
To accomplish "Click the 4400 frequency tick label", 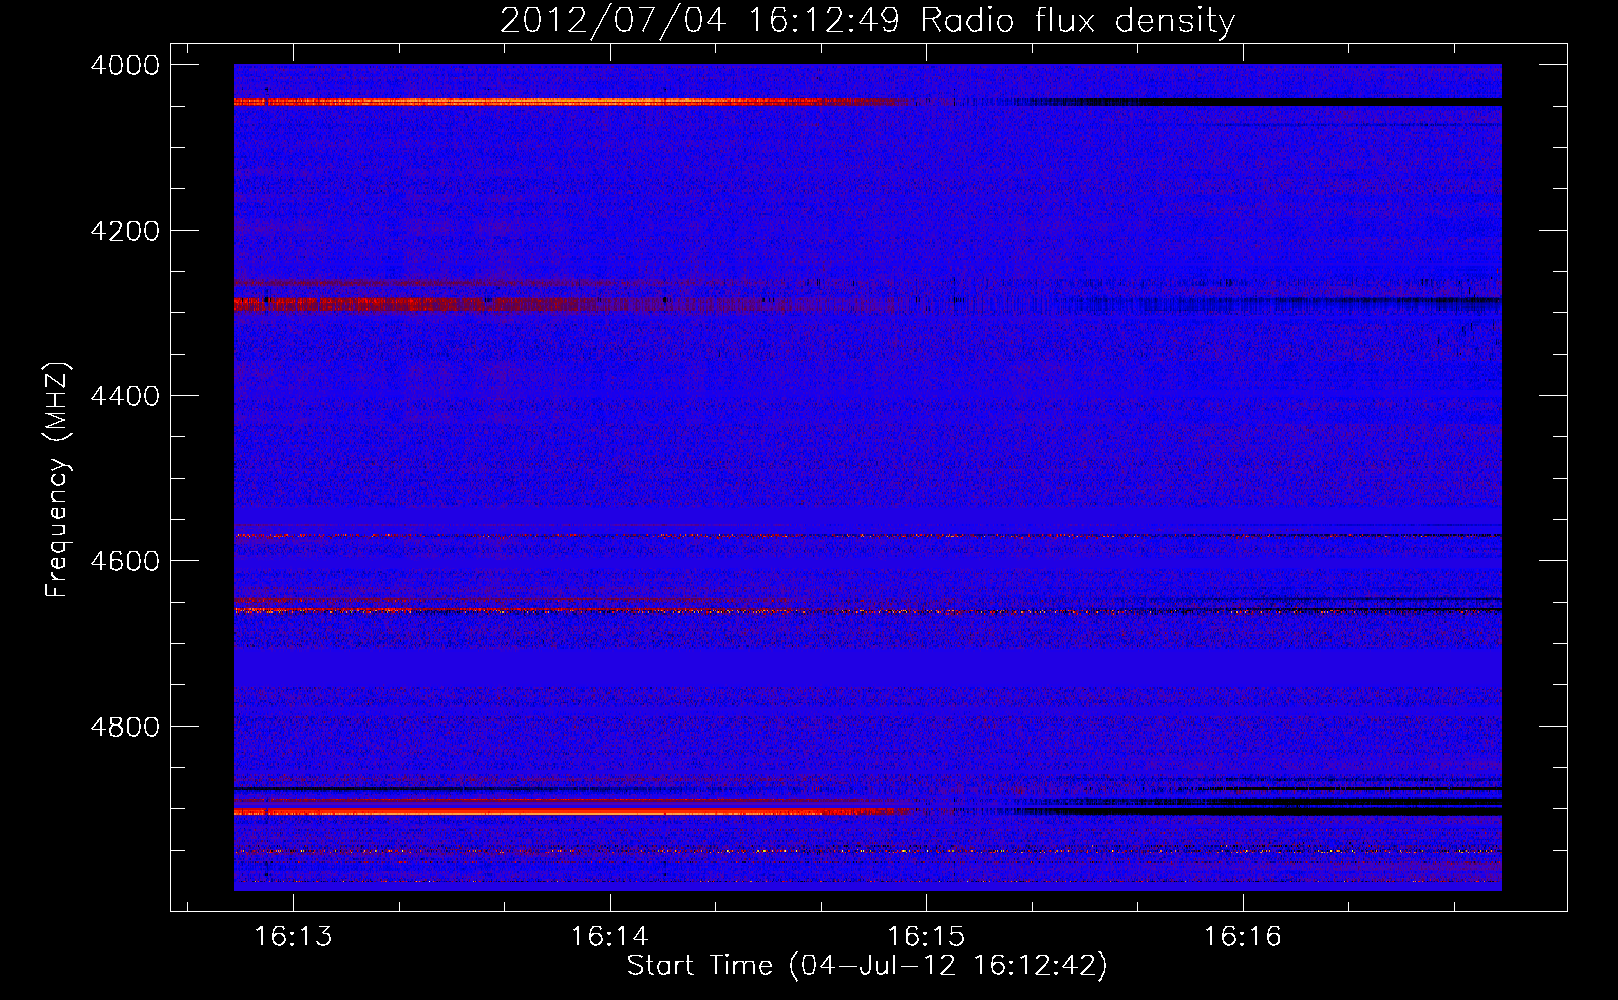I will click(x=125, y=396).
